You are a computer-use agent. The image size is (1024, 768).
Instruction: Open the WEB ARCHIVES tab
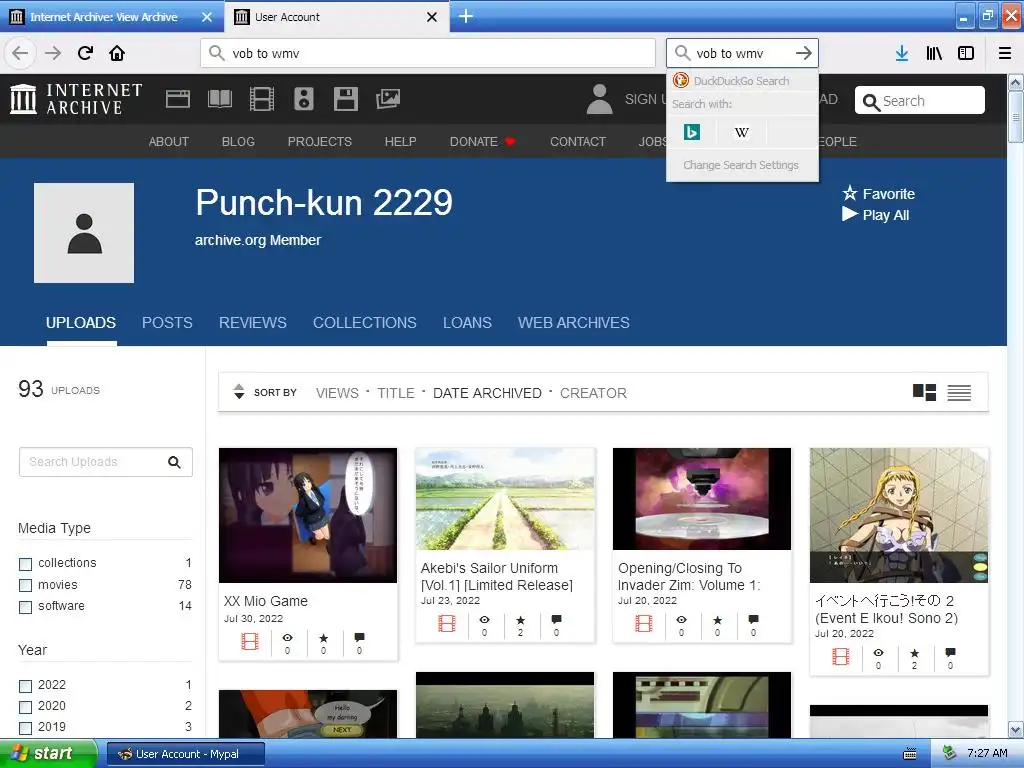pos(573,323)
